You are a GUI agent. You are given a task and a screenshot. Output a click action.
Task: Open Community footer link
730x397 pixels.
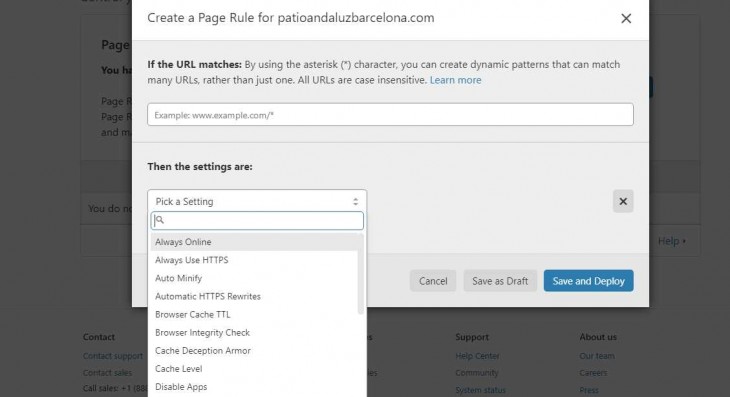[x=476, y=373]
